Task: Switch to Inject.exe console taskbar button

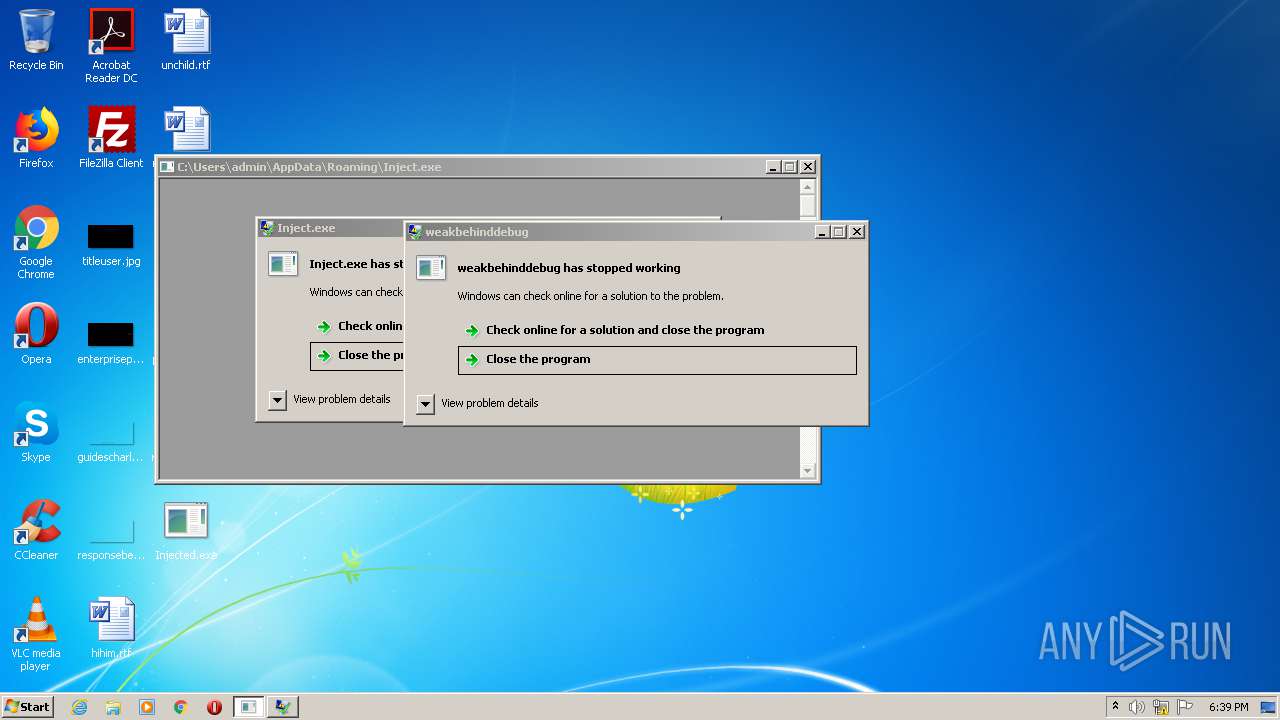Action: point(249,707)
